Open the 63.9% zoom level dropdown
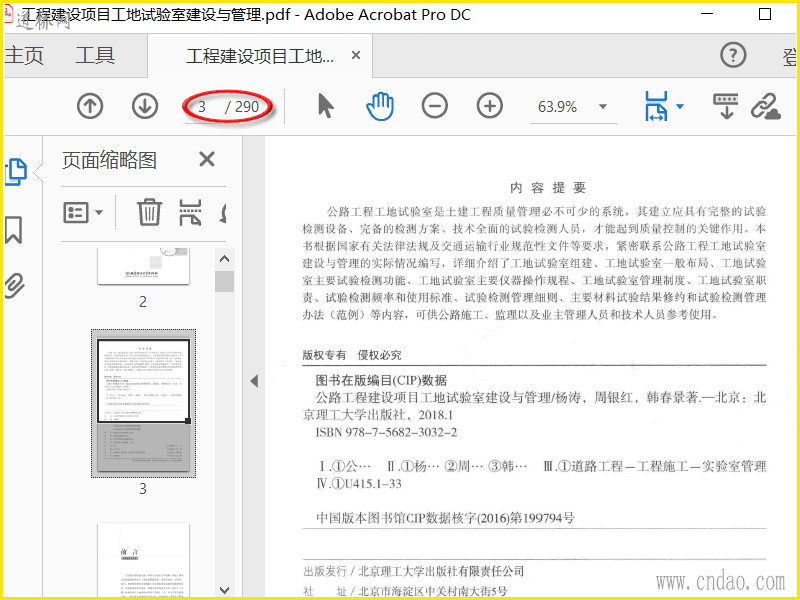The height and width of the screenshot is (600, 800). [x=603, y=107]
